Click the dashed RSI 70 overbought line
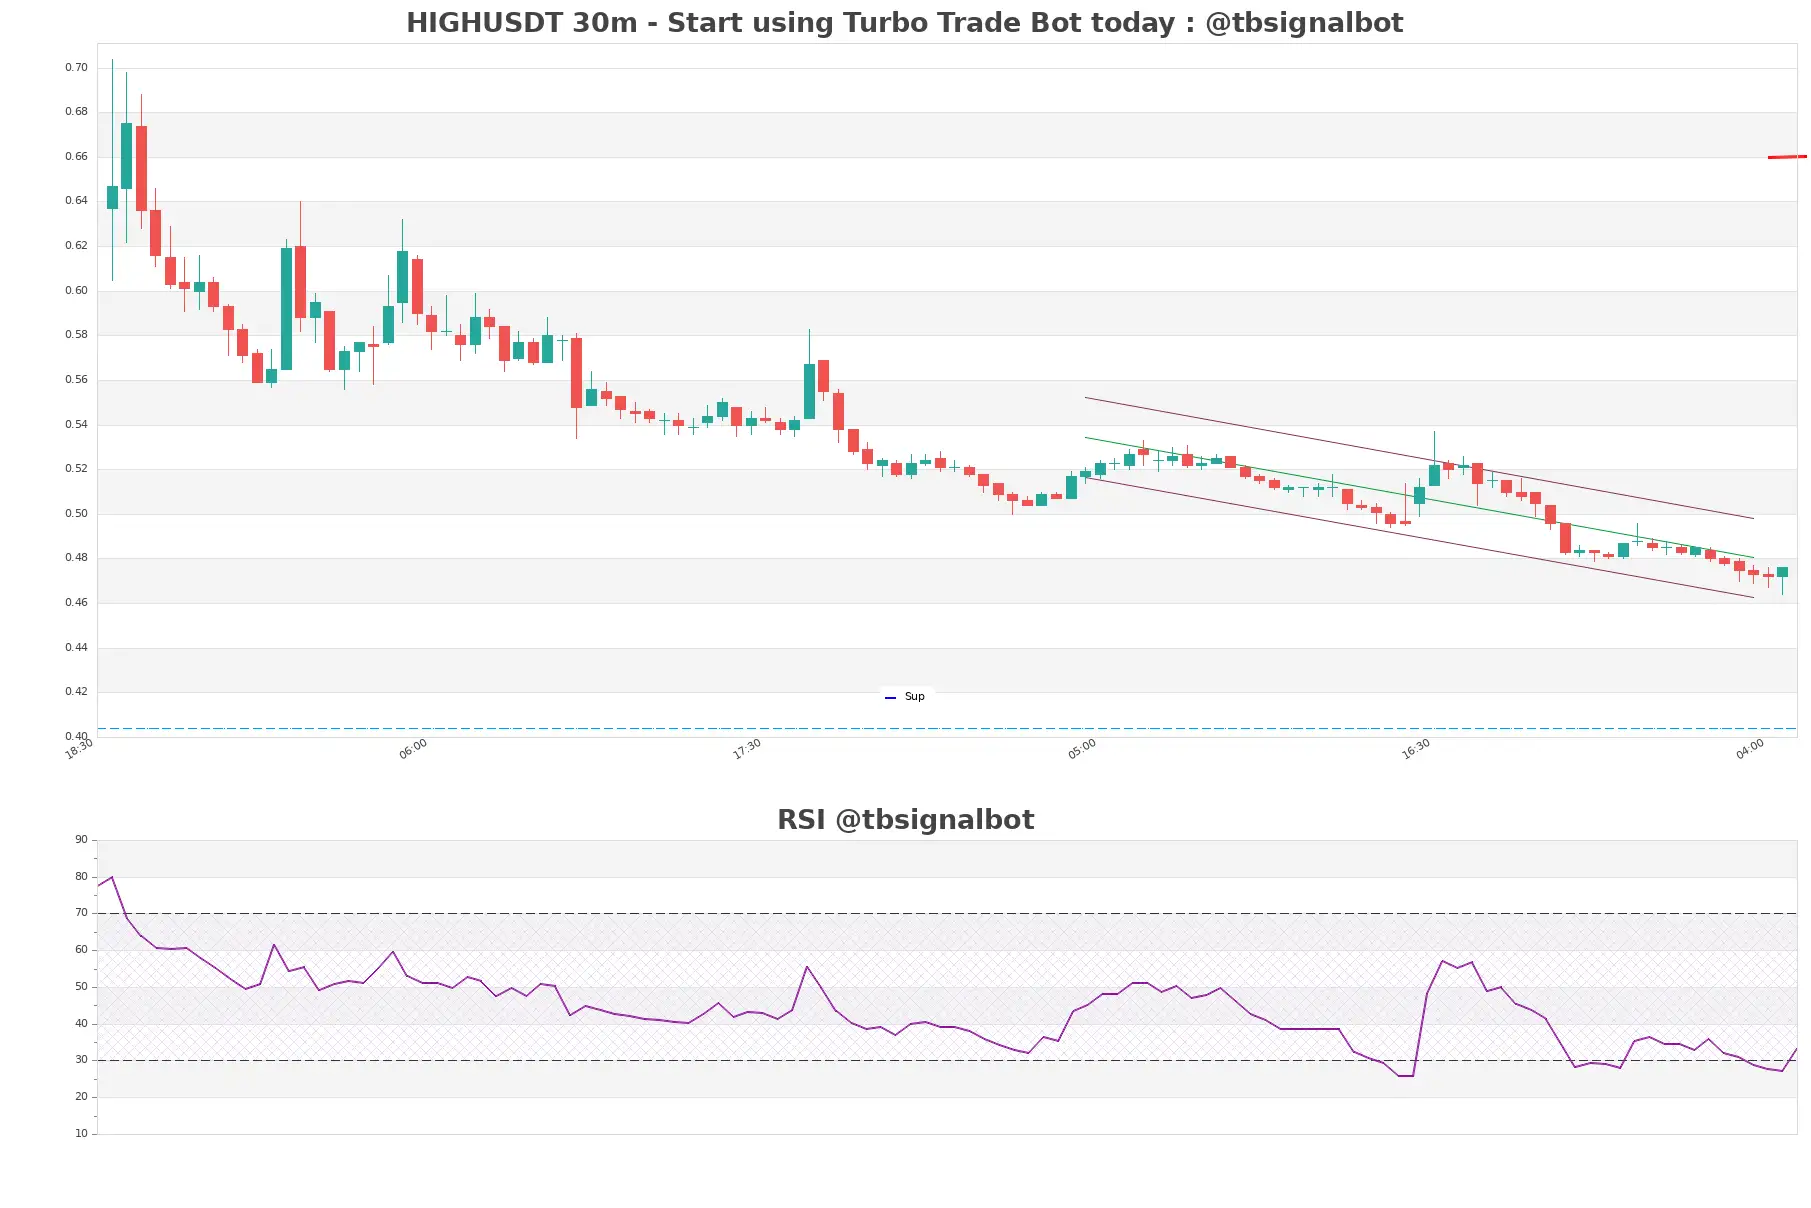The image size is (1811, 1208). (947, 913)
